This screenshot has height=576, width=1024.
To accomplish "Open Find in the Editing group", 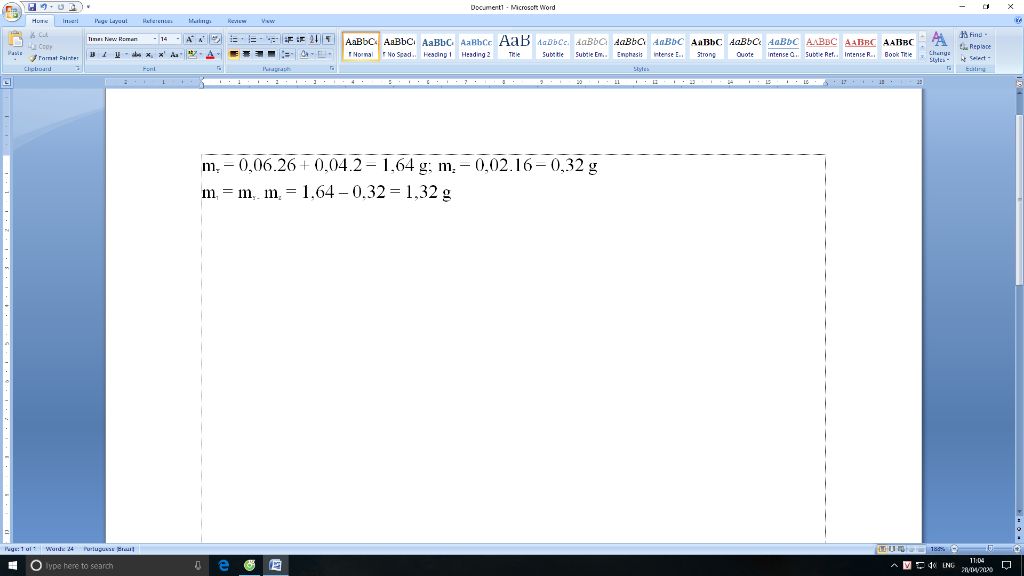I will click(x=972, y=35).
